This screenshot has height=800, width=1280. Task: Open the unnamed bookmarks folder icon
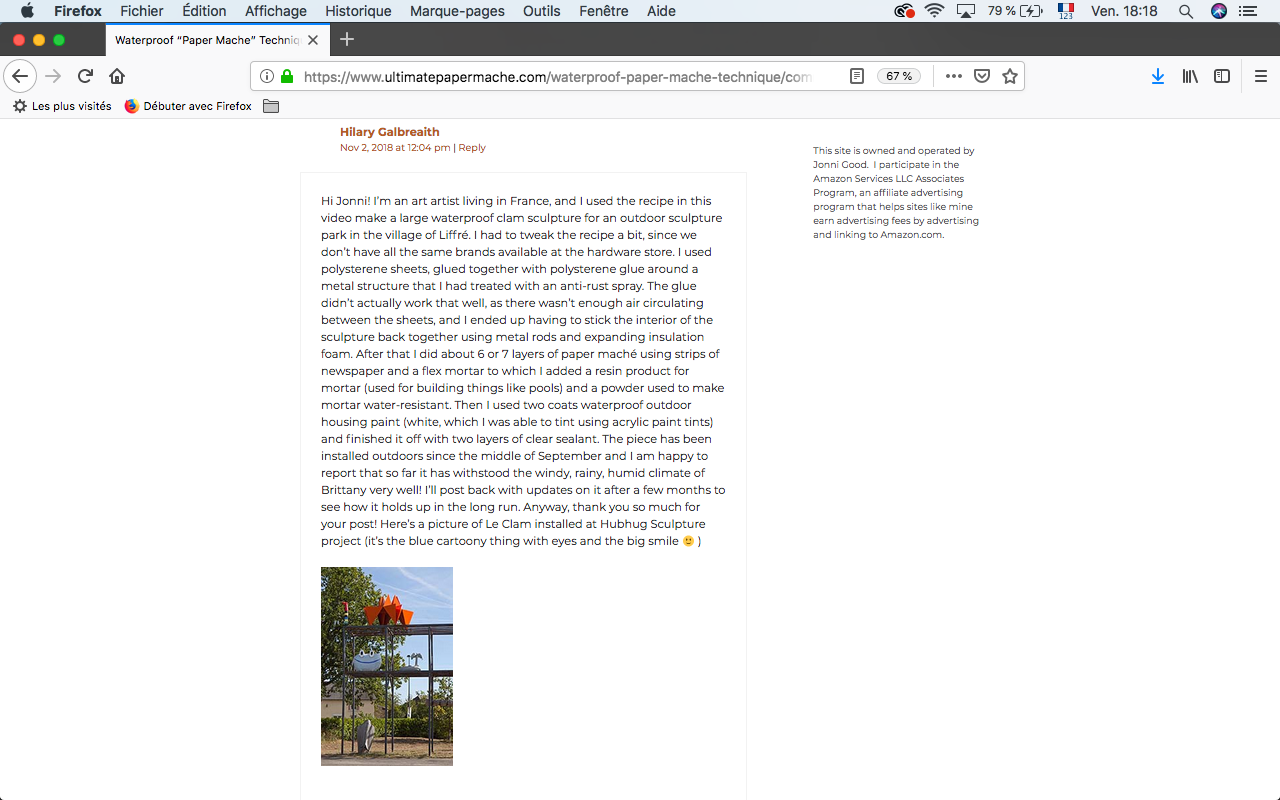pos(271,106)
